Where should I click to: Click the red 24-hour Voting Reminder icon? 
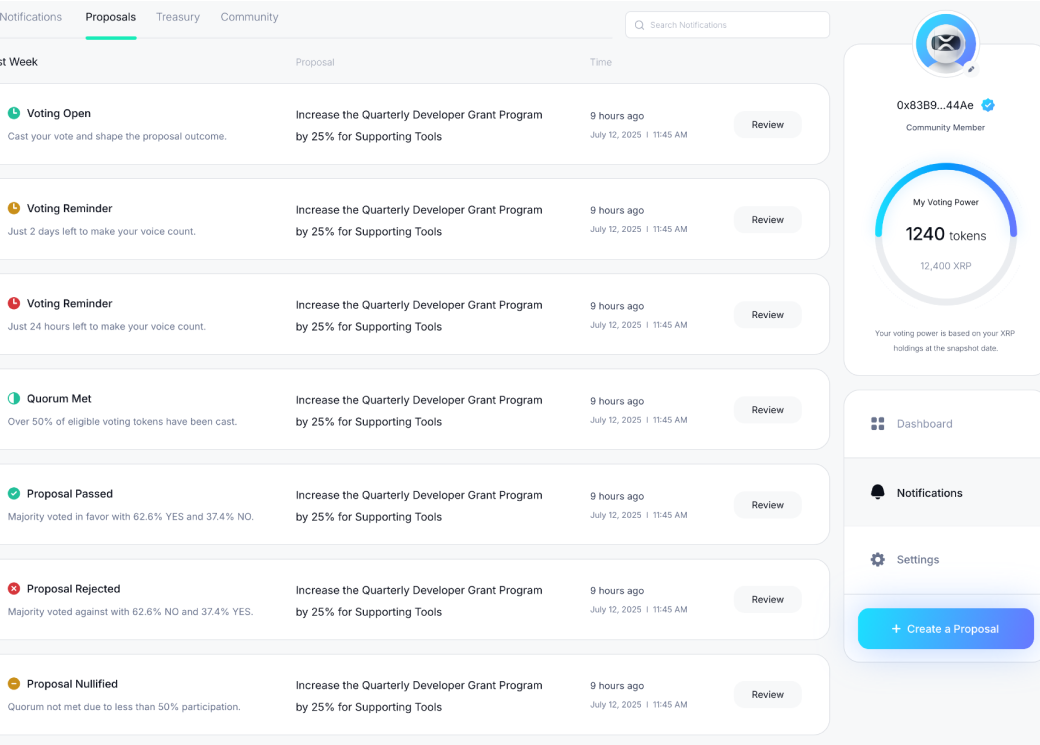[x=14, y=303]
